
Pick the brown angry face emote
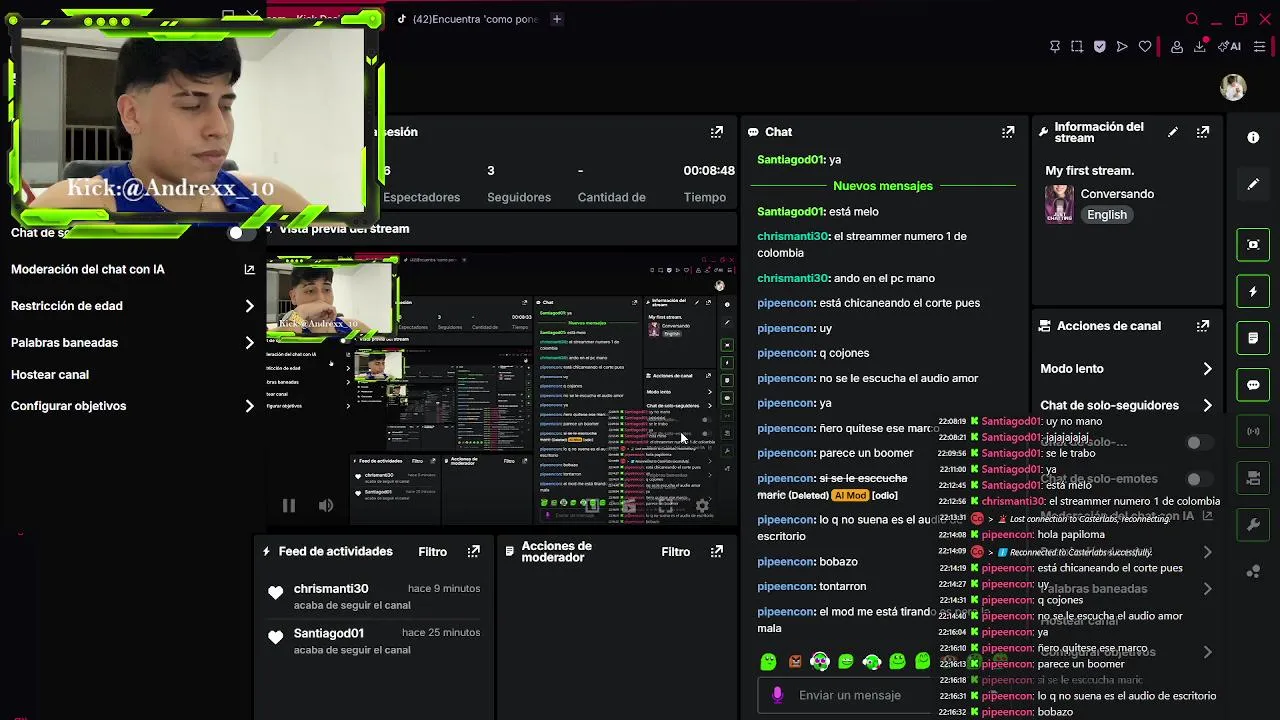(795, 661)
